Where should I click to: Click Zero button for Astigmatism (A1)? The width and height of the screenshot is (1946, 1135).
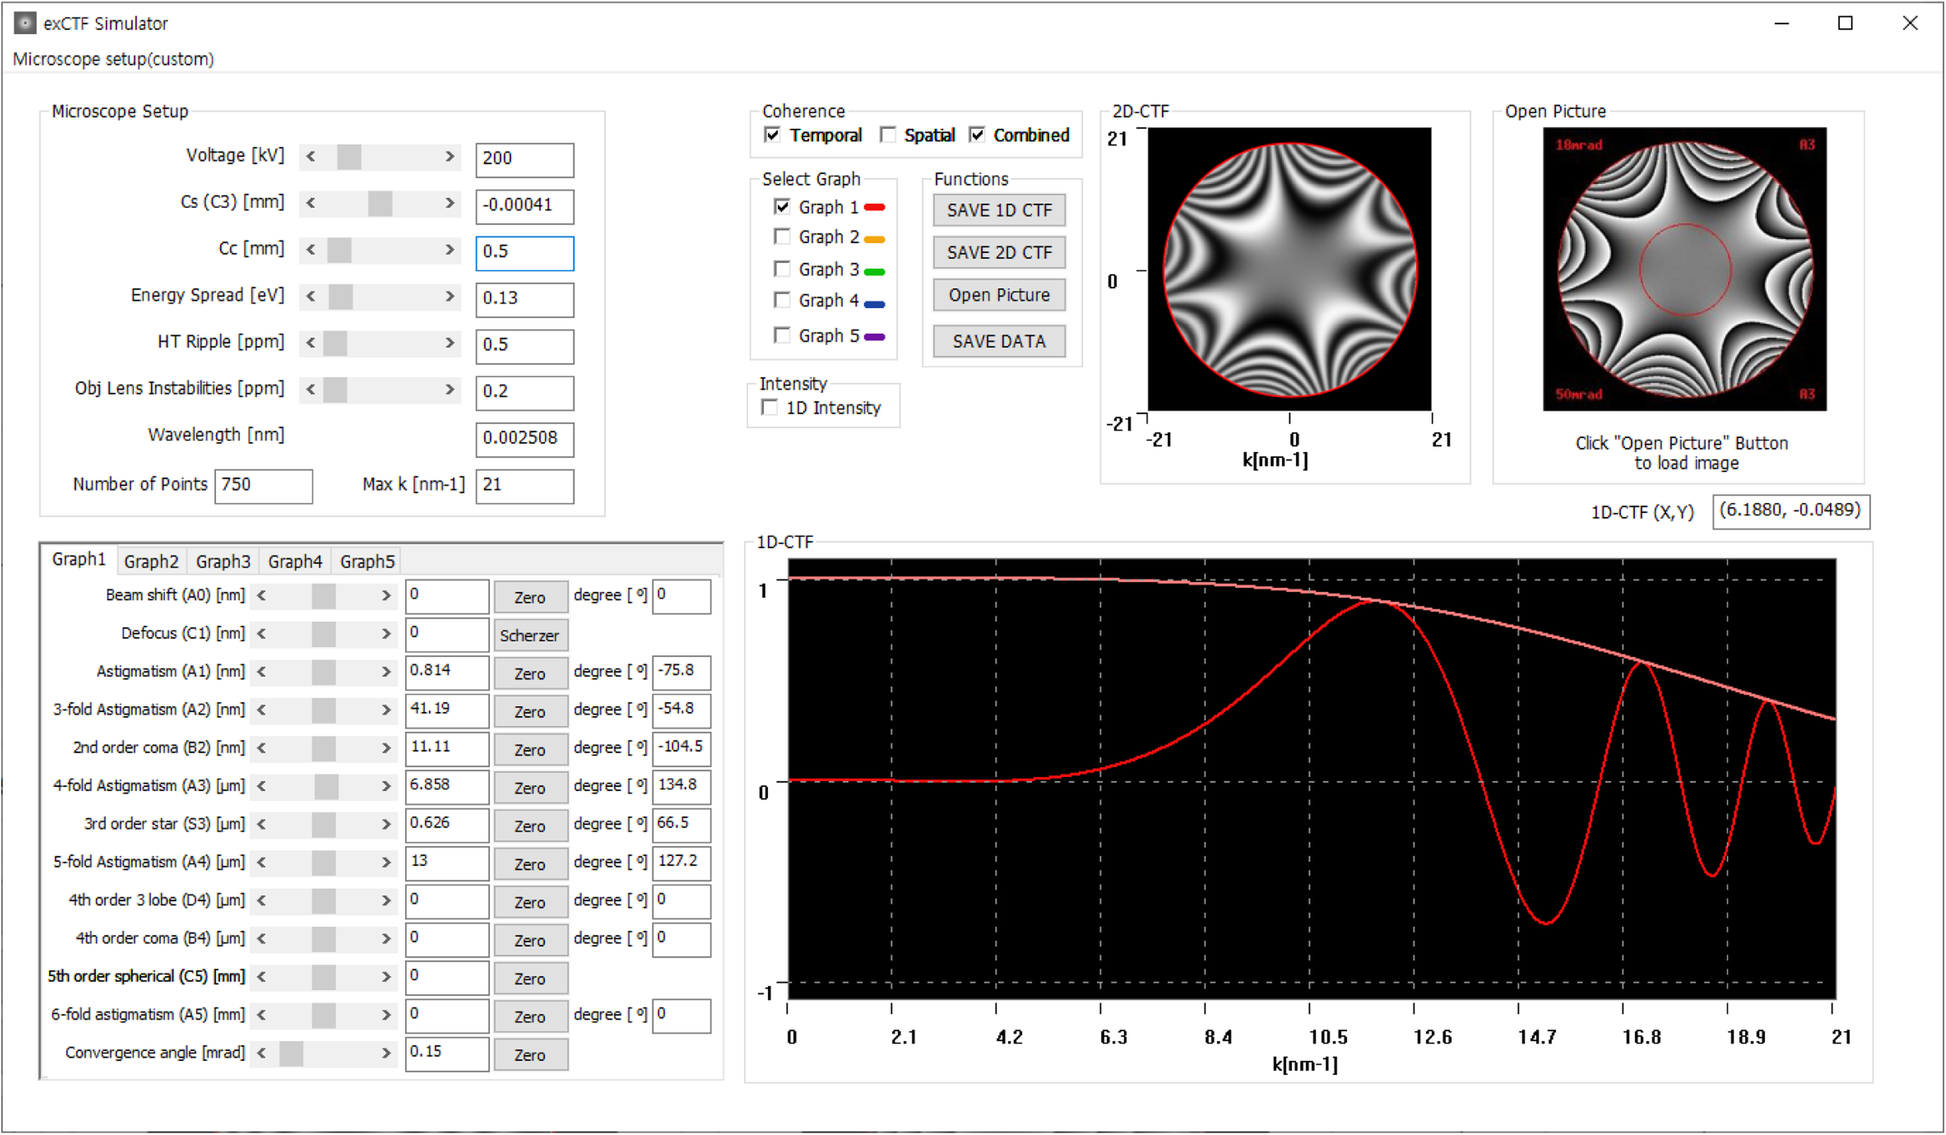click(x=530, y=674)
